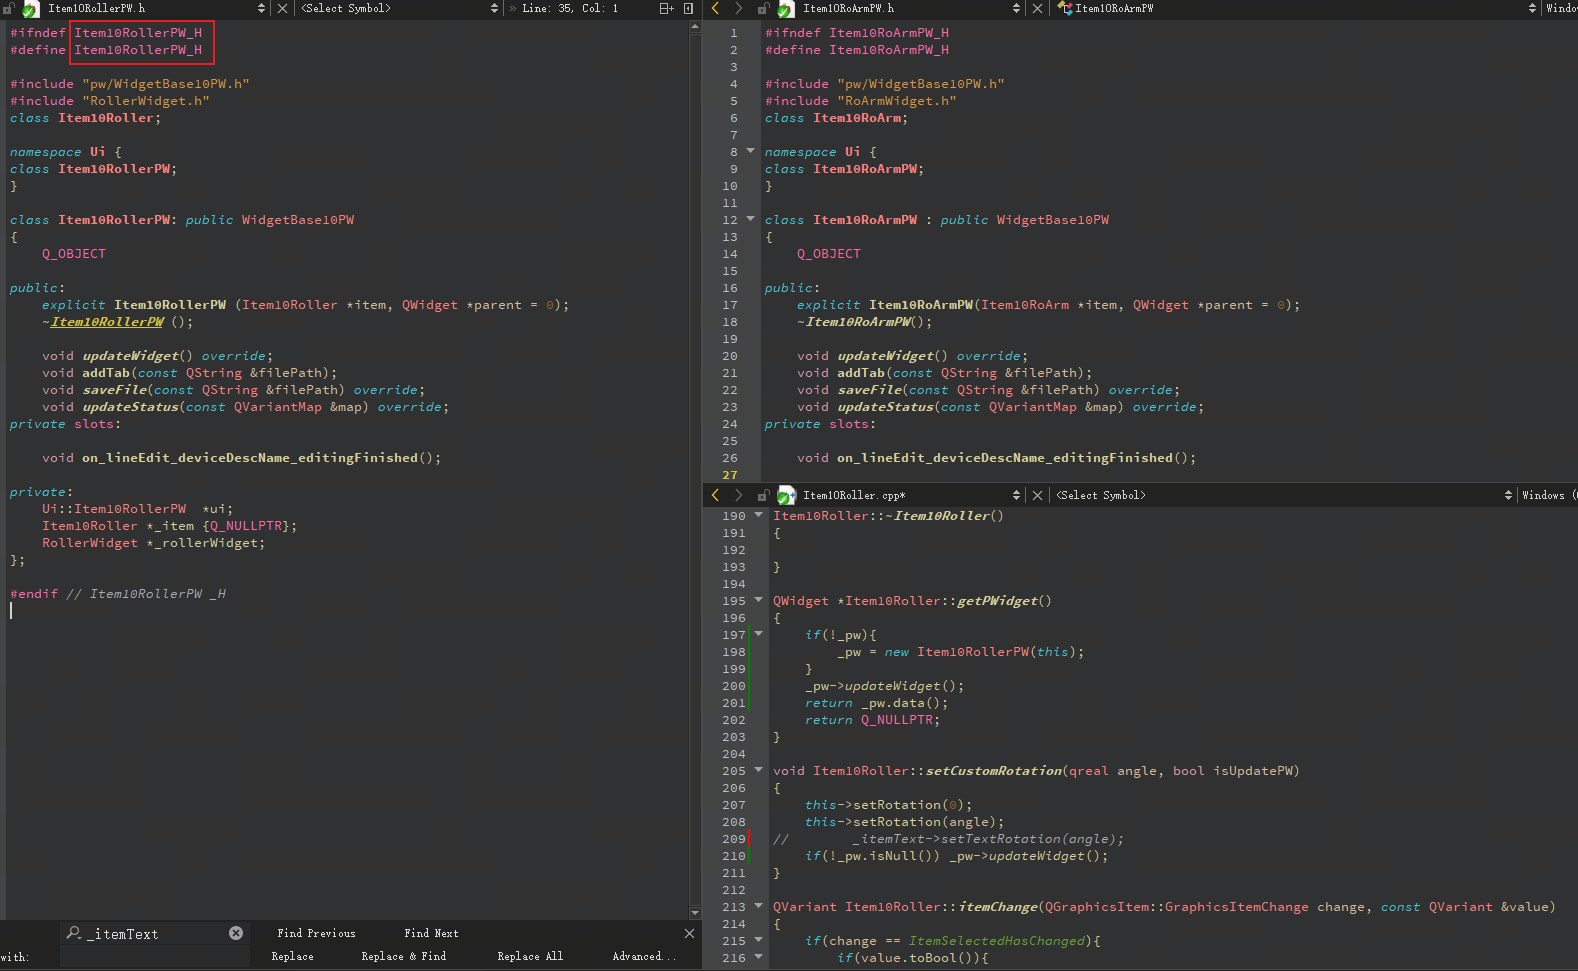Click the find field search options magnifier icon
The image size is (1578, 971).
click(74, 933)
